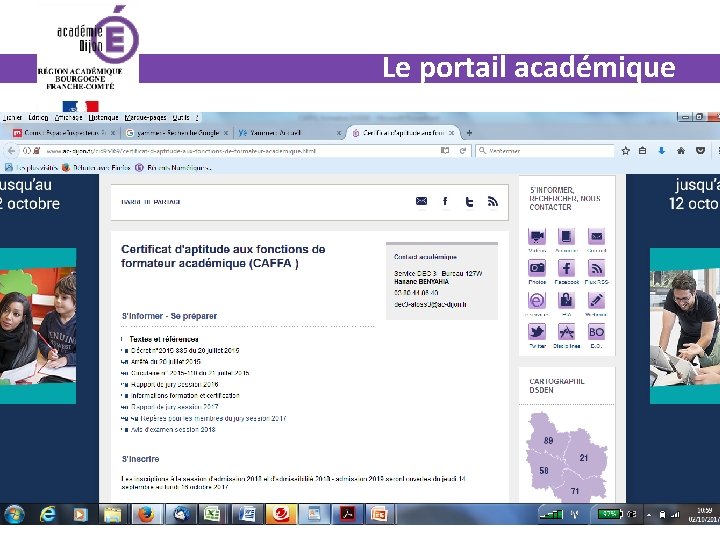Click the left banner image with children

point(38,326)
